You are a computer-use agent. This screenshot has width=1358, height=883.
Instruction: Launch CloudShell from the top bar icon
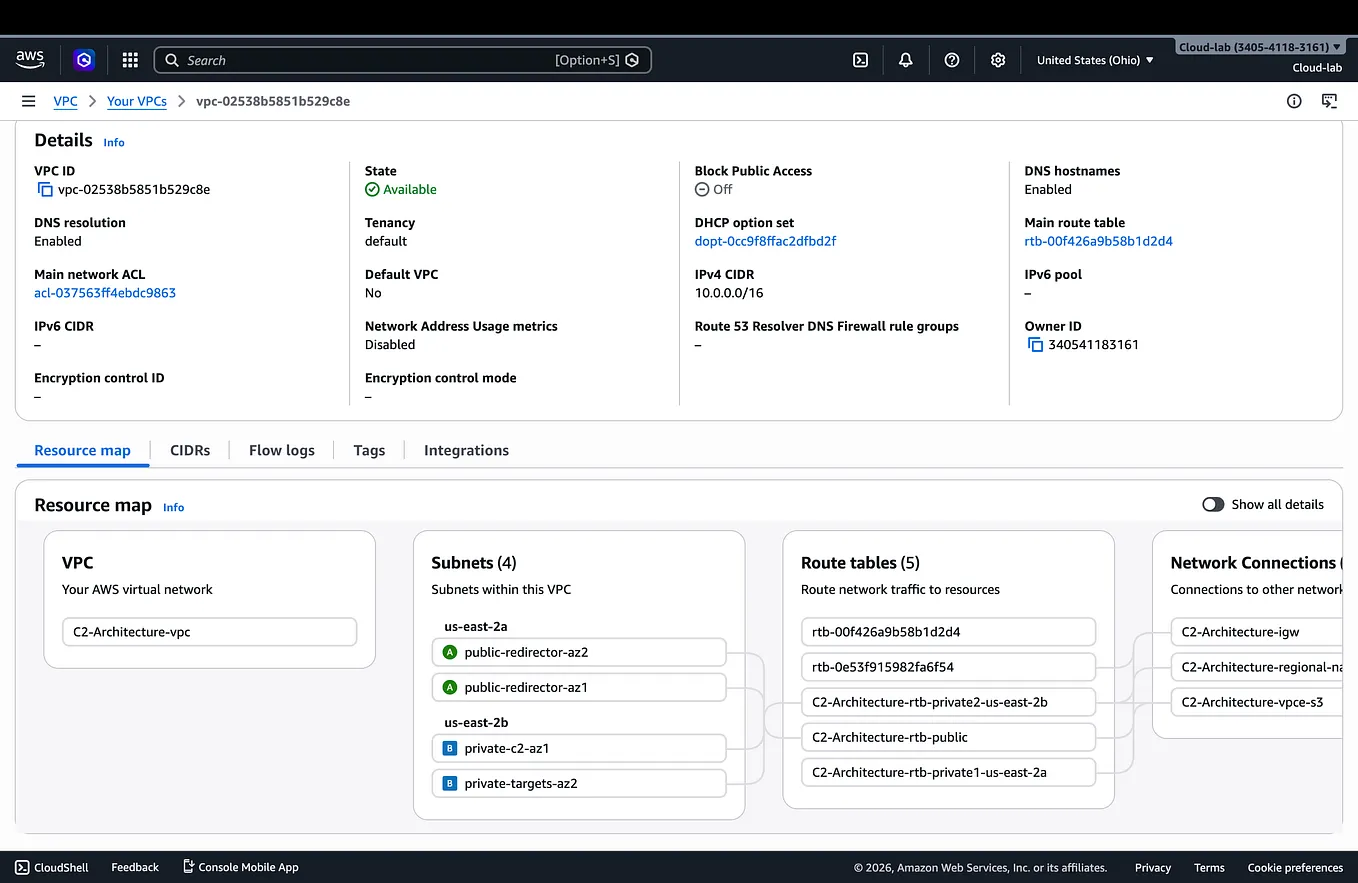[x=860, y=60]
